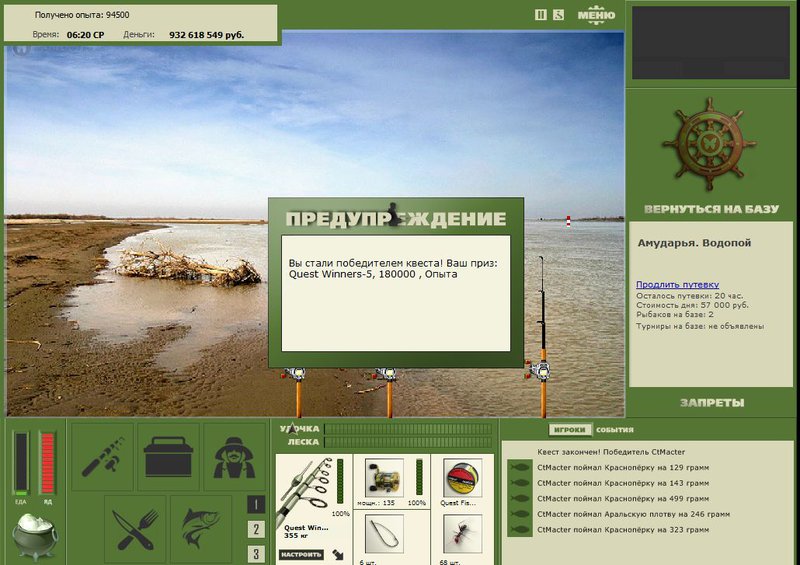The width and height of the screenshot is (800, 565).
Task: Click the fishing hook item
Action: [x=384, y=534]
